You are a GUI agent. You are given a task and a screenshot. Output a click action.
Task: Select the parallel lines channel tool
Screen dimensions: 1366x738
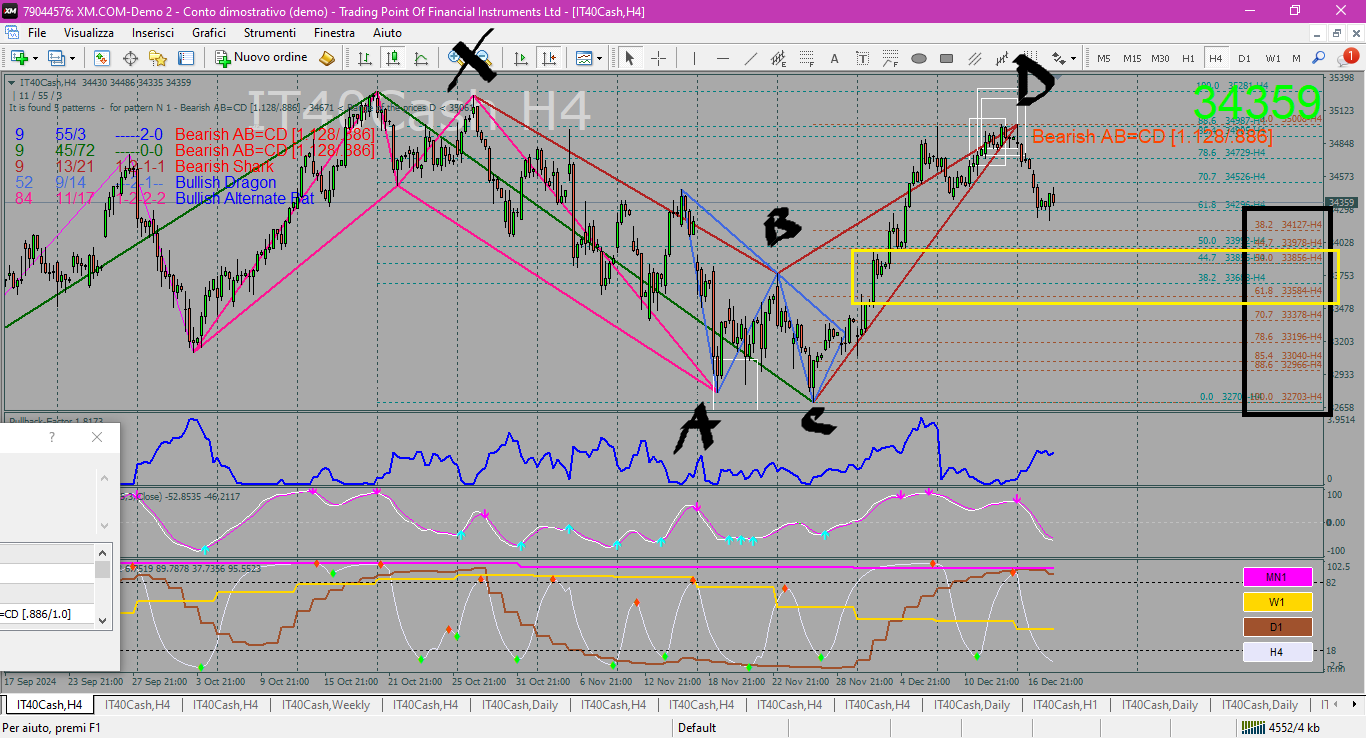coord(975,58)
